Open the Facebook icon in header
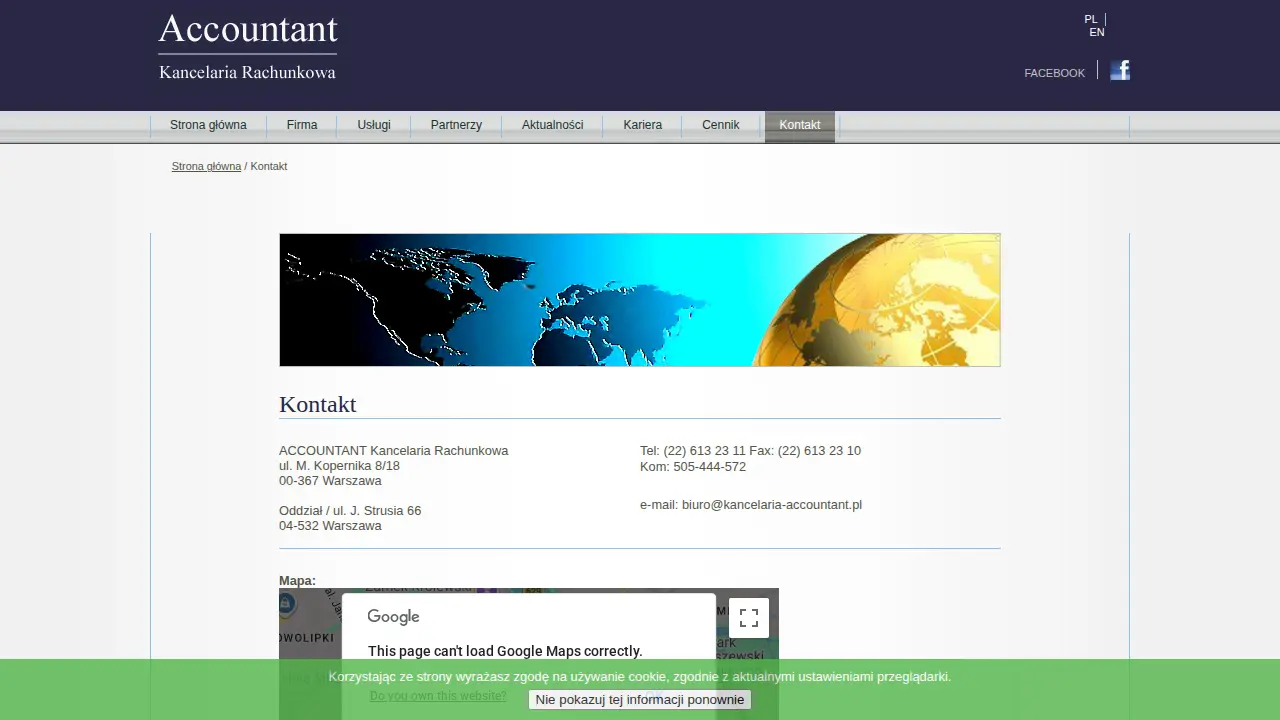Screen dimensions: 1280x720 point(1120,70)
